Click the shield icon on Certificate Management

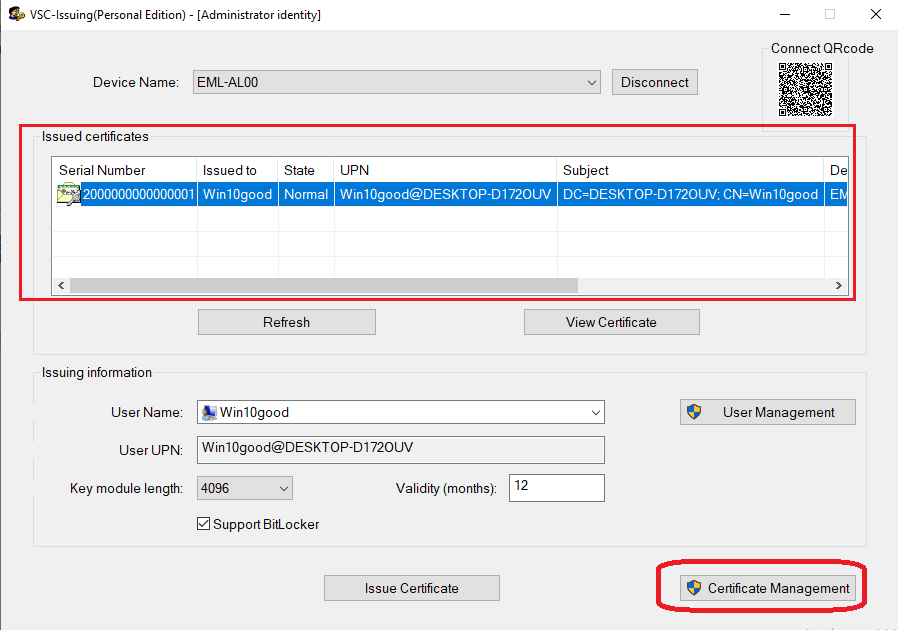pyautogui.click(x=695, y=588)
